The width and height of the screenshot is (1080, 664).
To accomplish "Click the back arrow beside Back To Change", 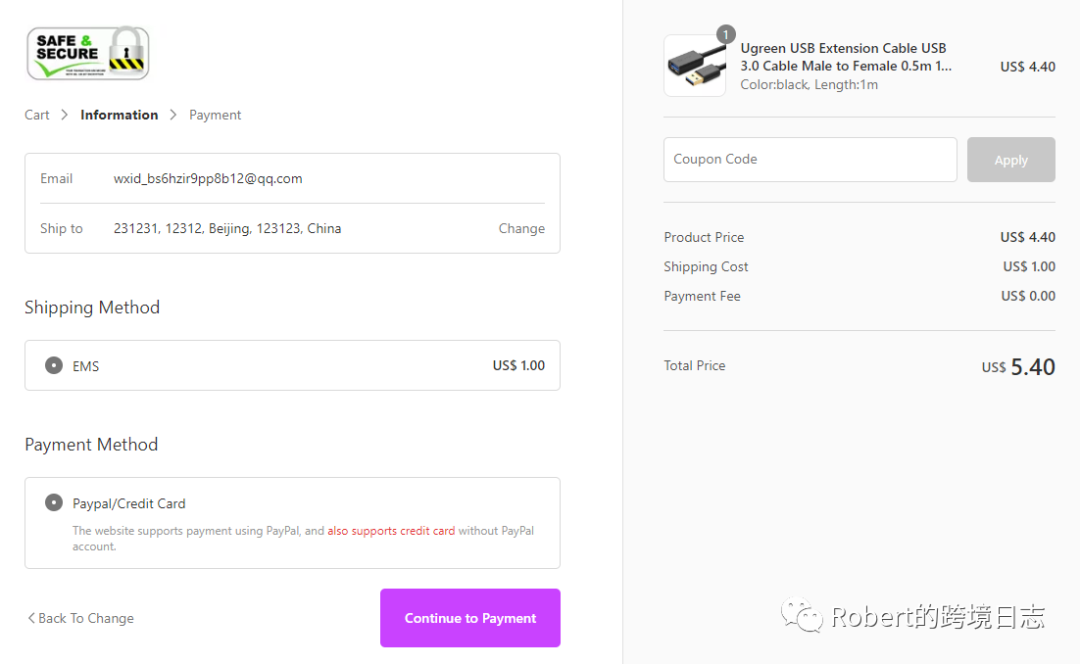I will (x=31, y=618).
